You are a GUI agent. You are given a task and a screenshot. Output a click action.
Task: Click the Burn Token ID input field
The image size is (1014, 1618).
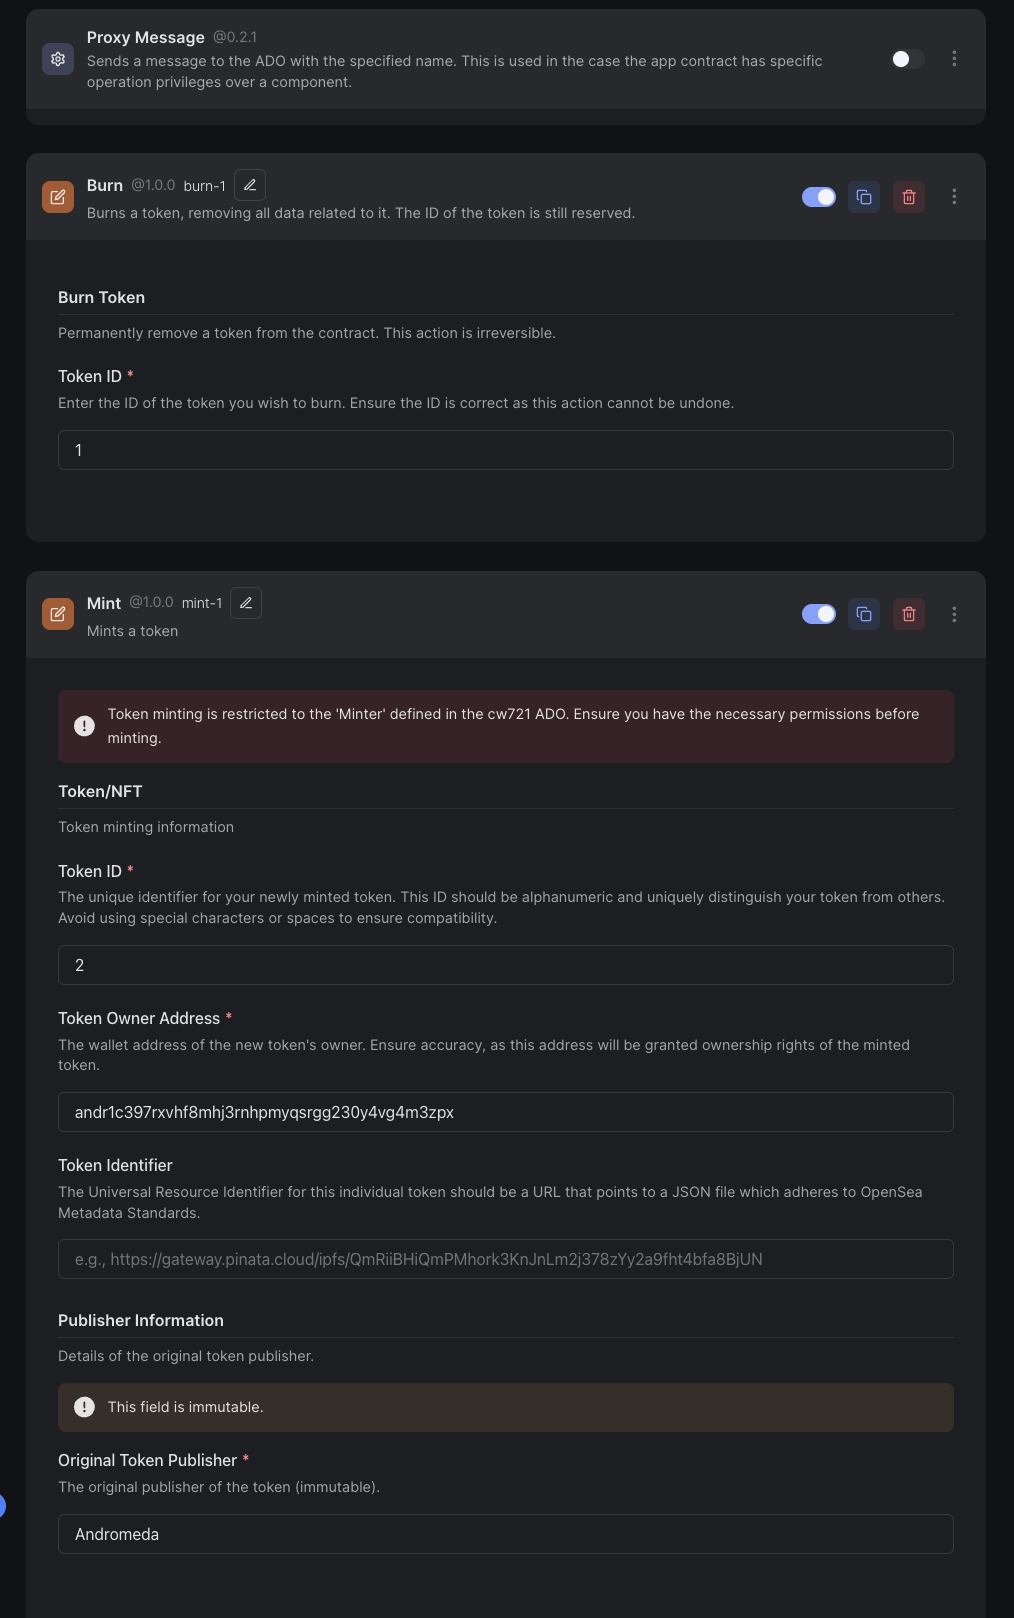coord(505,450)
